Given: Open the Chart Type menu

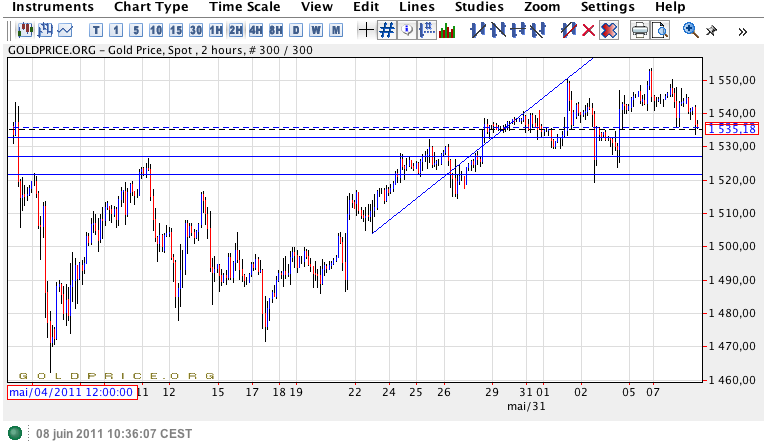Looking at the screenshot, I should 151,7.
